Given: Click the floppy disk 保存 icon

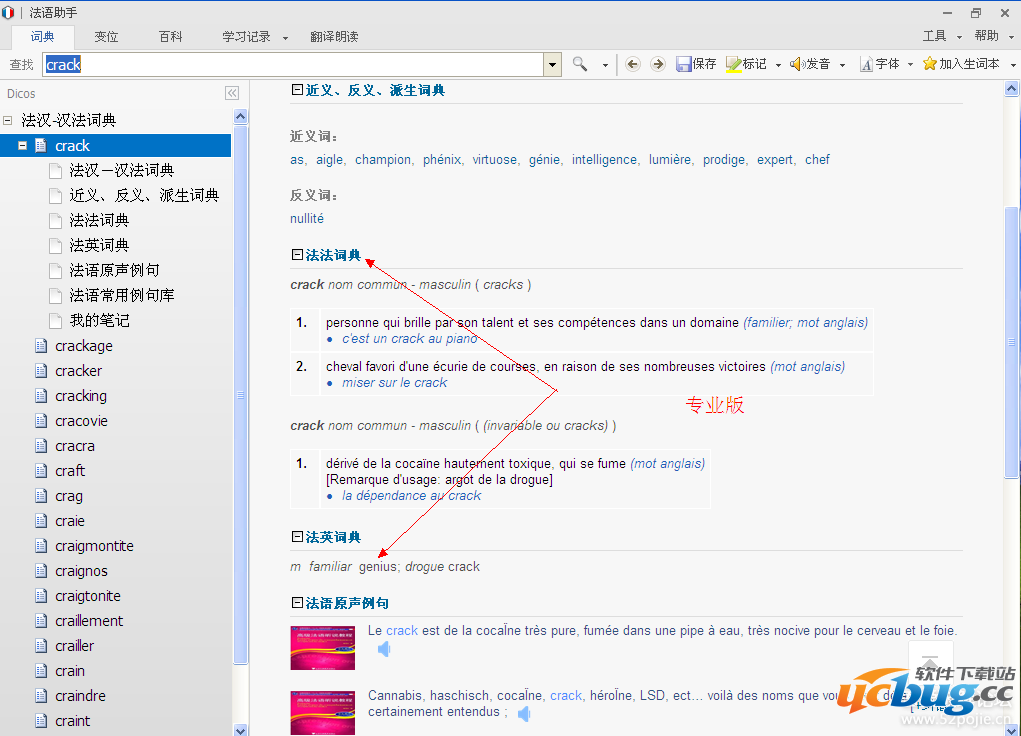Looking at the screenshot, I should [684, 64].
